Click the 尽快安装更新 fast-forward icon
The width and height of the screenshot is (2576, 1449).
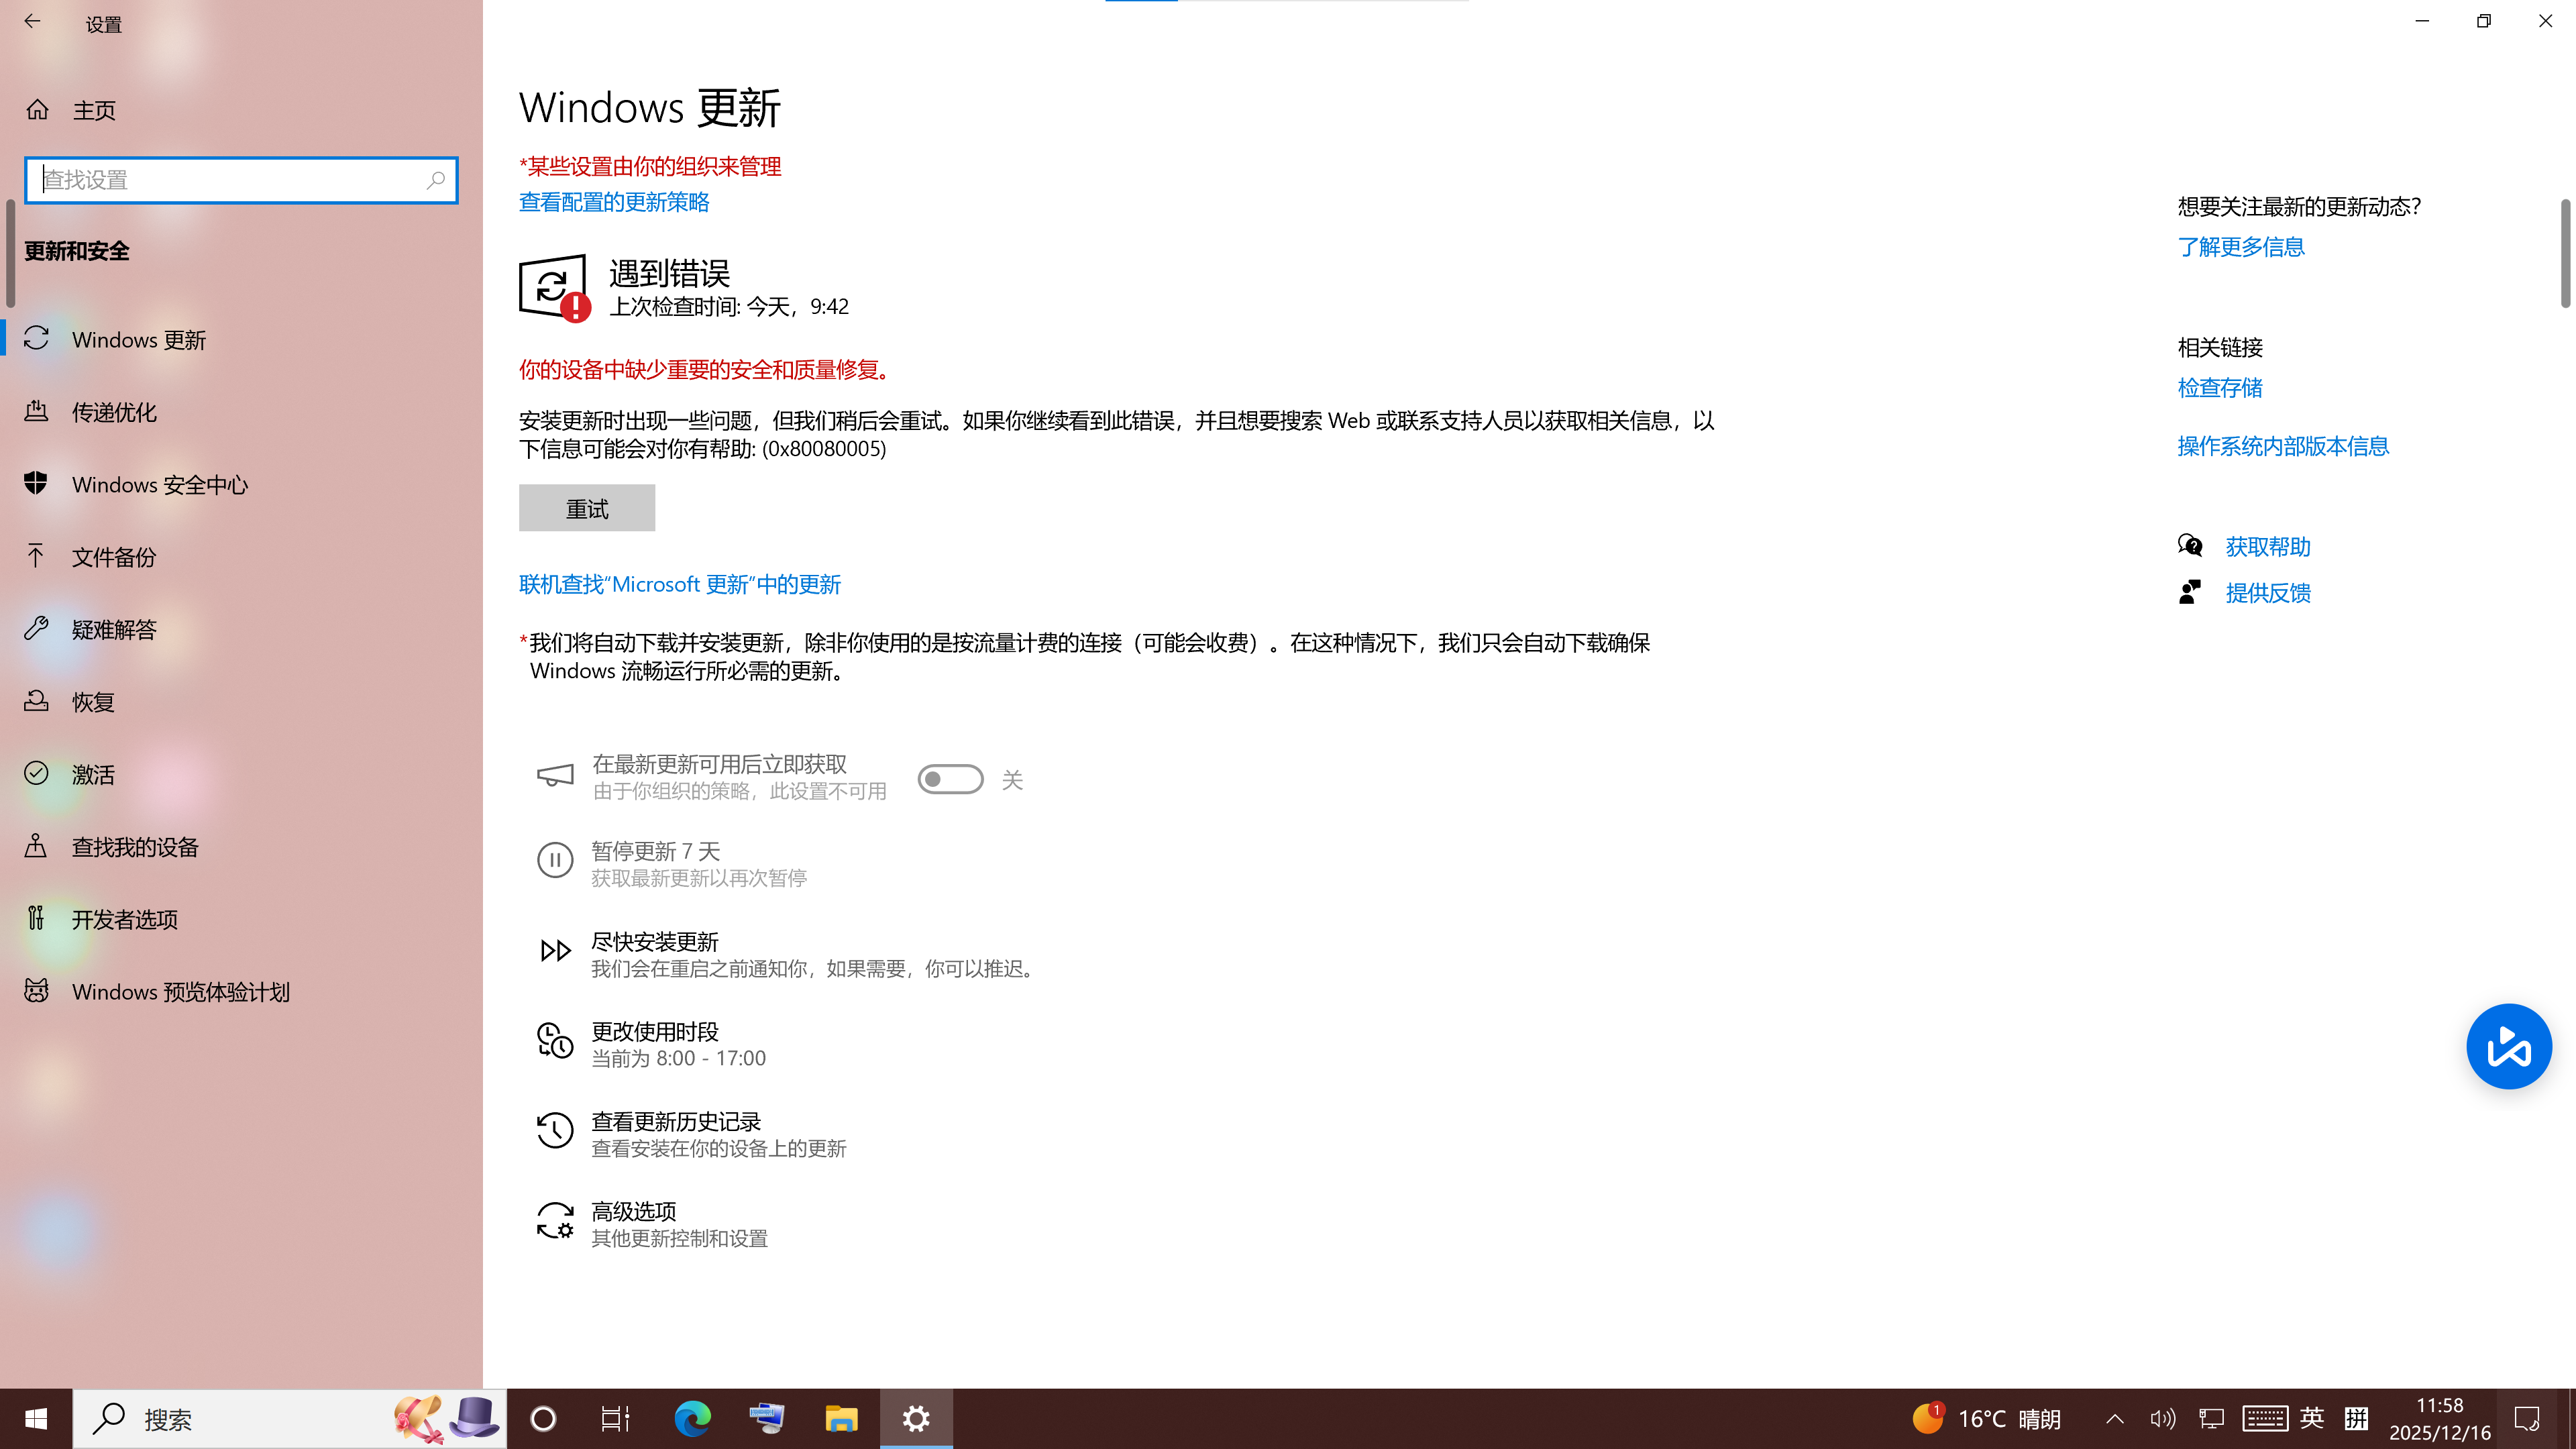pos(555,950)
